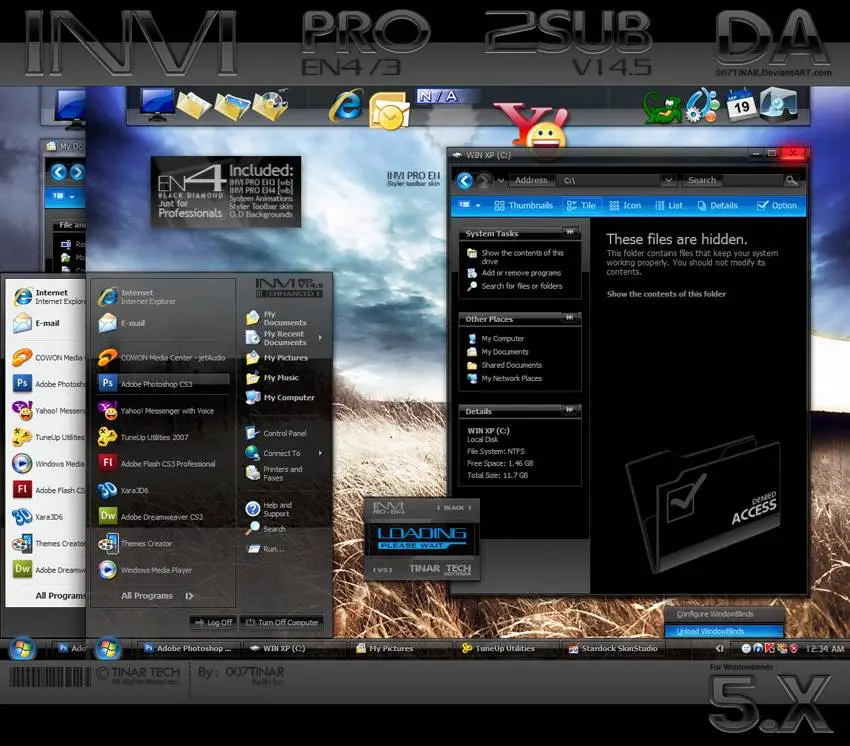Switch to Stardock SkinStudio on the taskbar
The width and height of the screenshot is (850, 746).
[613, 648]
